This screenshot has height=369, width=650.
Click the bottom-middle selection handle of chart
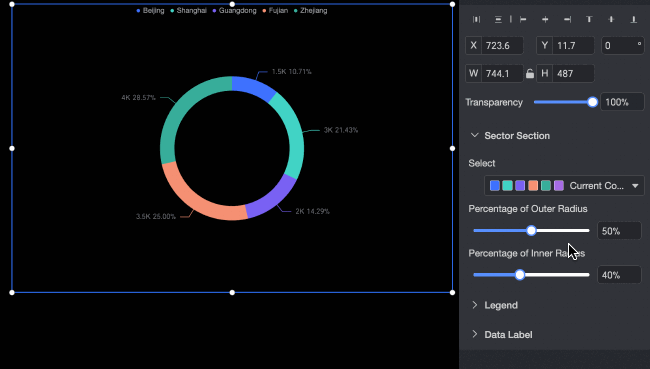[x=232, y=292]
